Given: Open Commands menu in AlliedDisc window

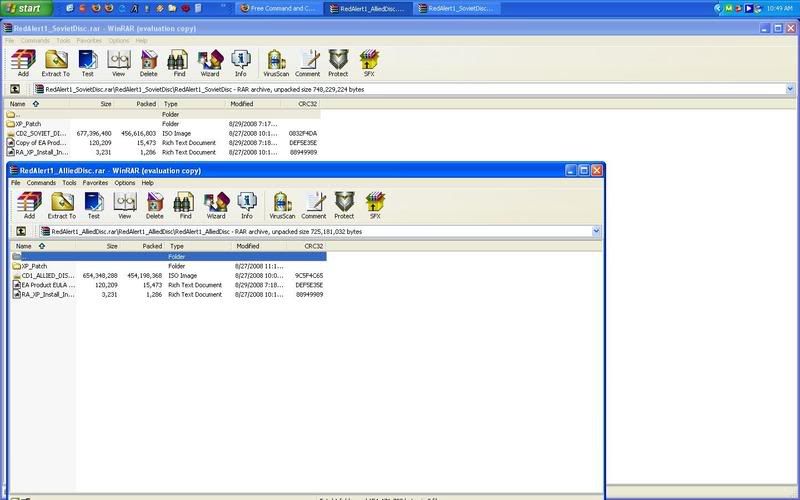Looking at the screenshot, I should [41, 183].
